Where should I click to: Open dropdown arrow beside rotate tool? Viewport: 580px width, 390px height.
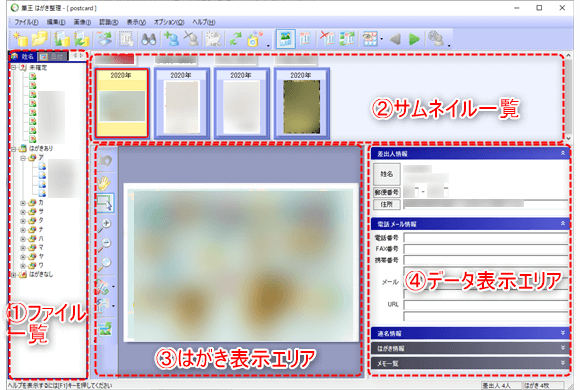(113, 287)
